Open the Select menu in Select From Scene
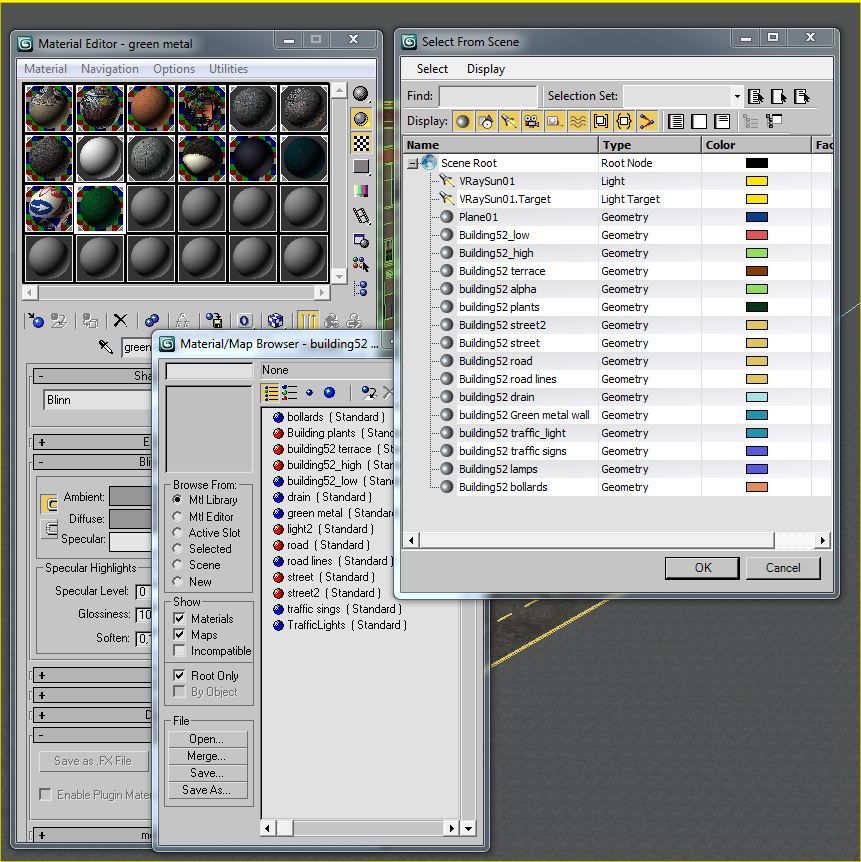The image size is (861, 862). coord(432,69)
